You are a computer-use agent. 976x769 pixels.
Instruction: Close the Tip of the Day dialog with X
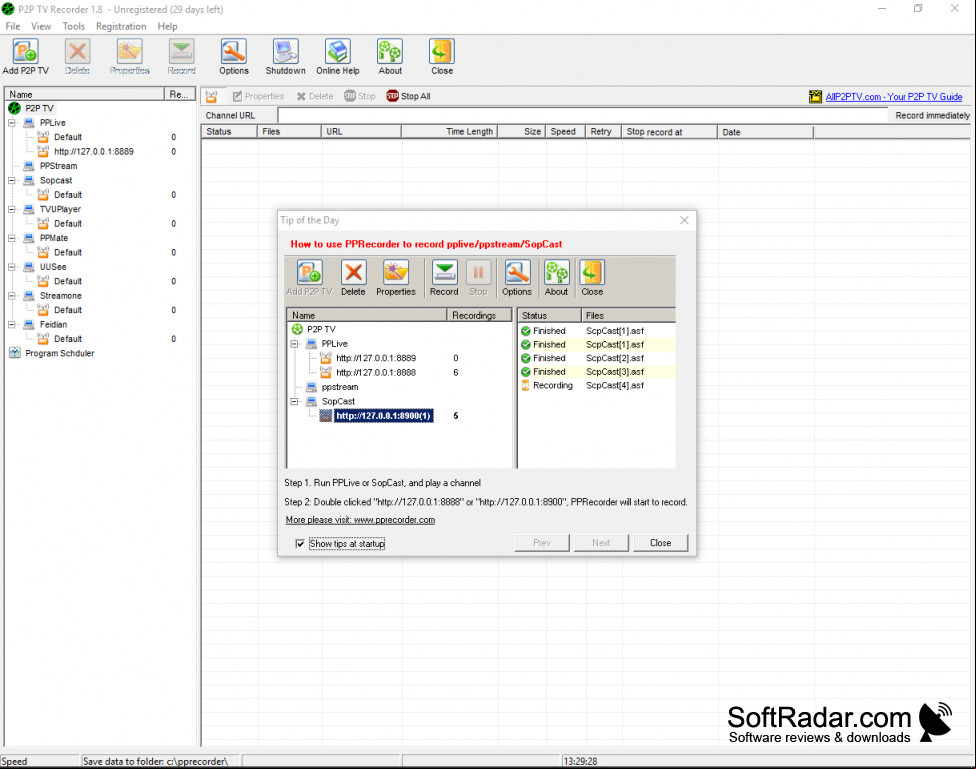pyautogui.click(x=684, y=220)
